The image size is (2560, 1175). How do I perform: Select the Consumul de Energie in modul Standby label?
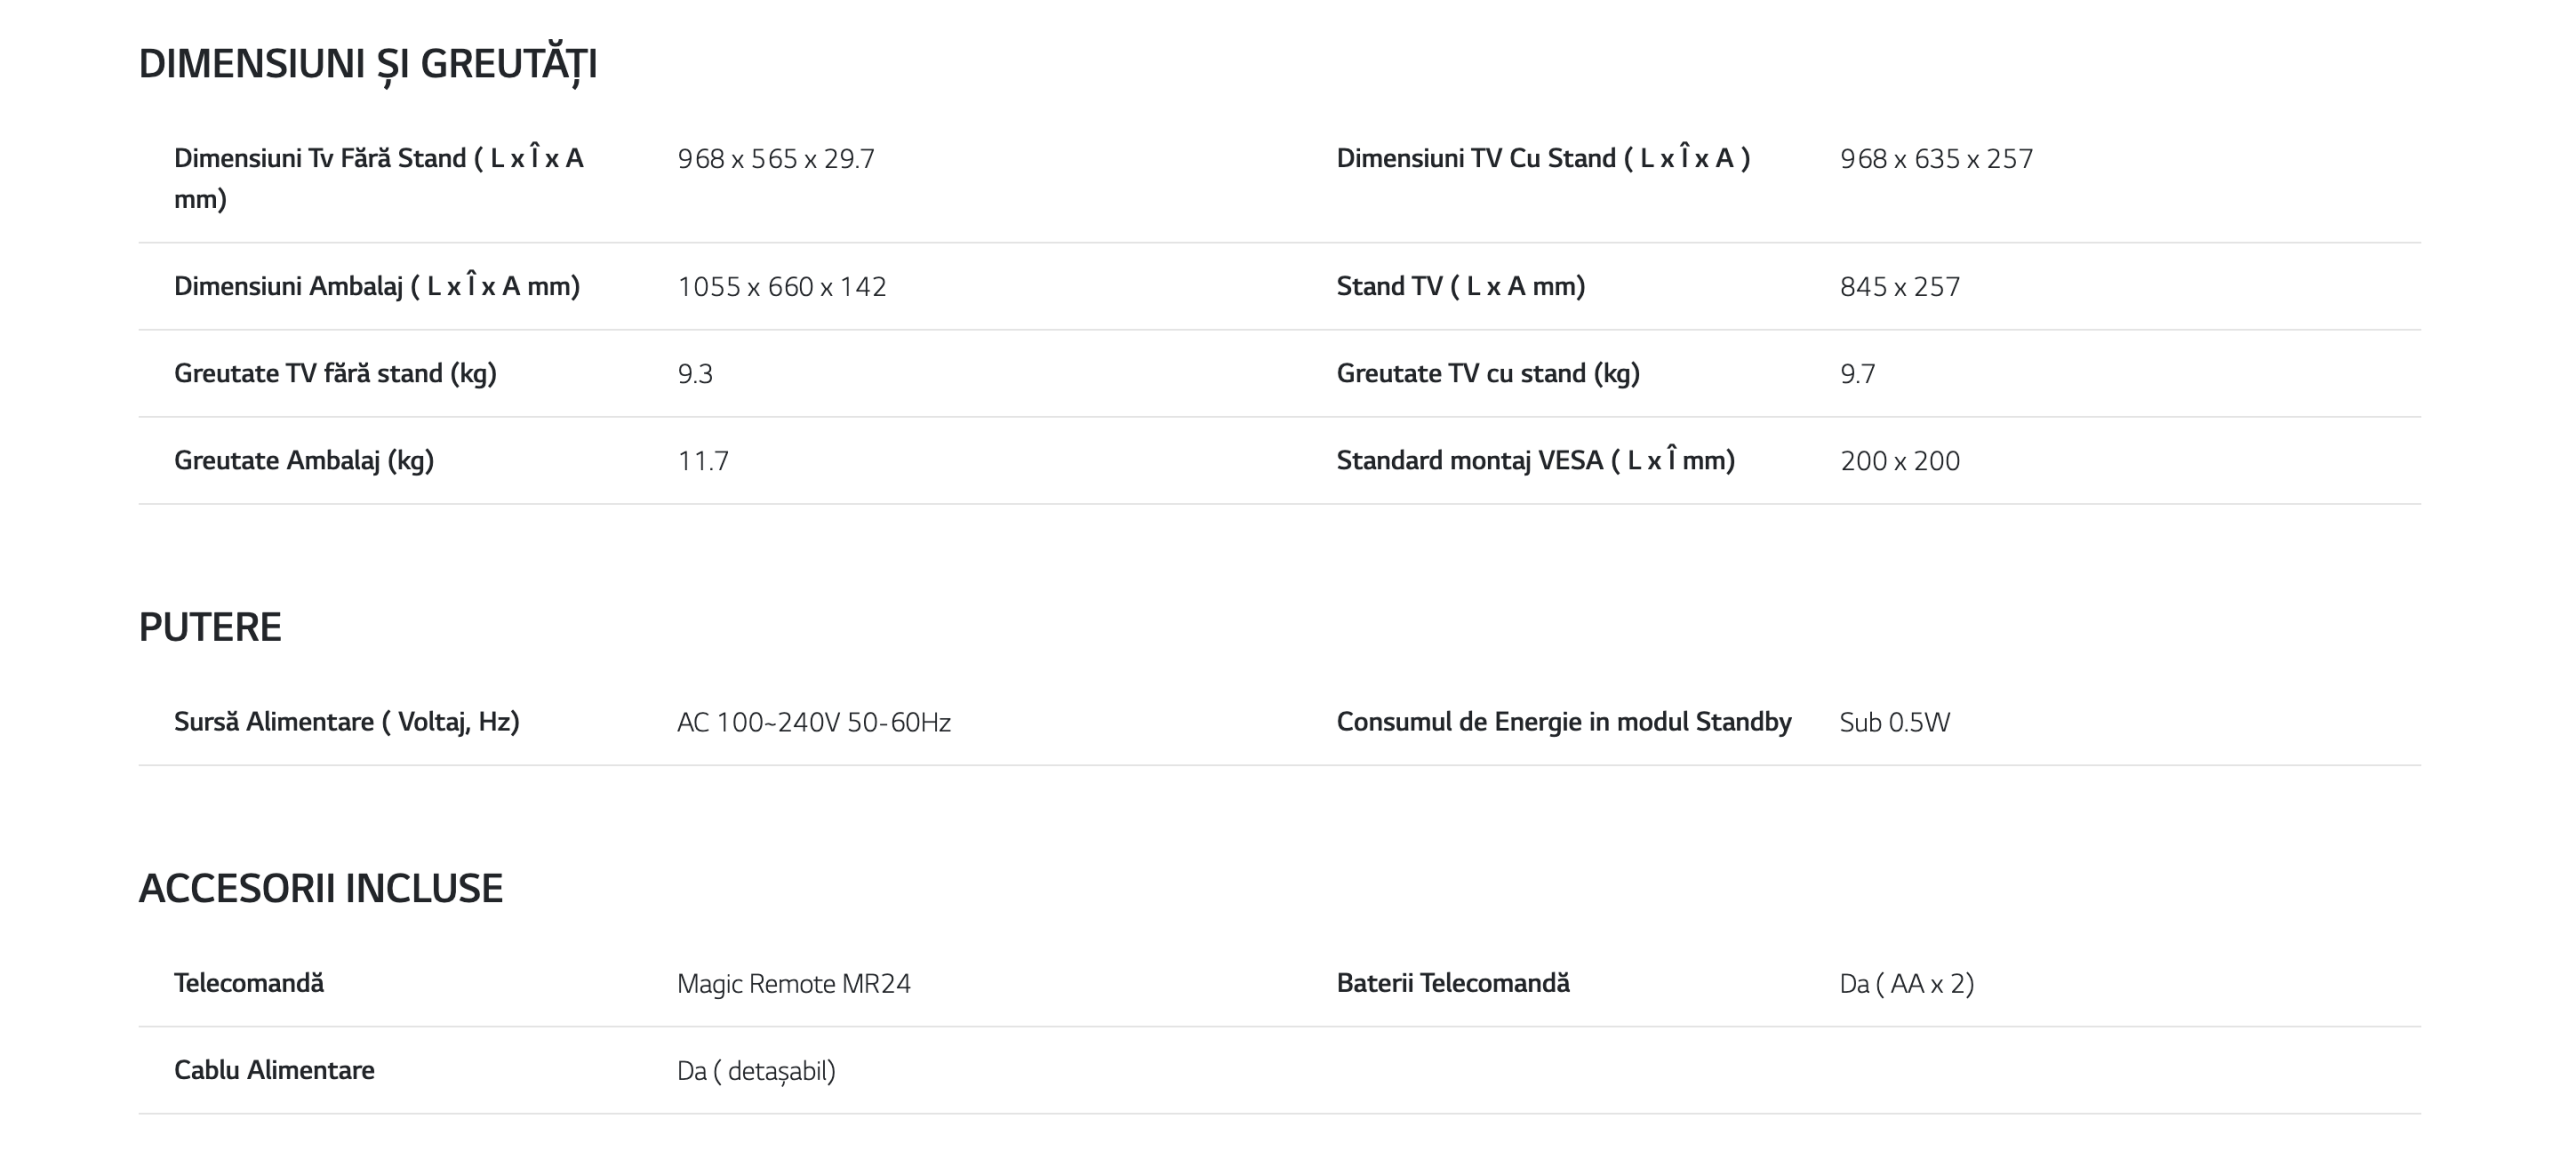click(x=1564, y=722)
